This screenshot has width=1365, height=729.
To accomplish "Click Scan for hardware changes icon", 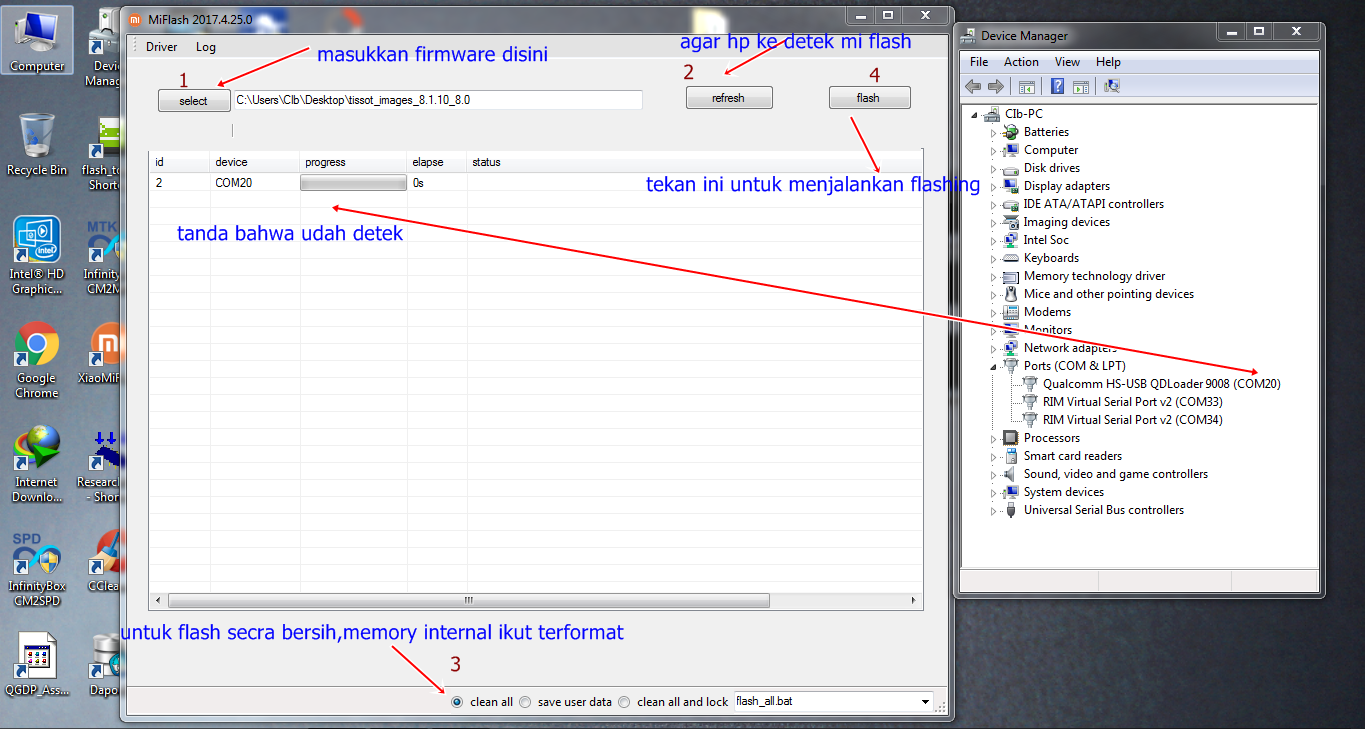I will 1112,87.
